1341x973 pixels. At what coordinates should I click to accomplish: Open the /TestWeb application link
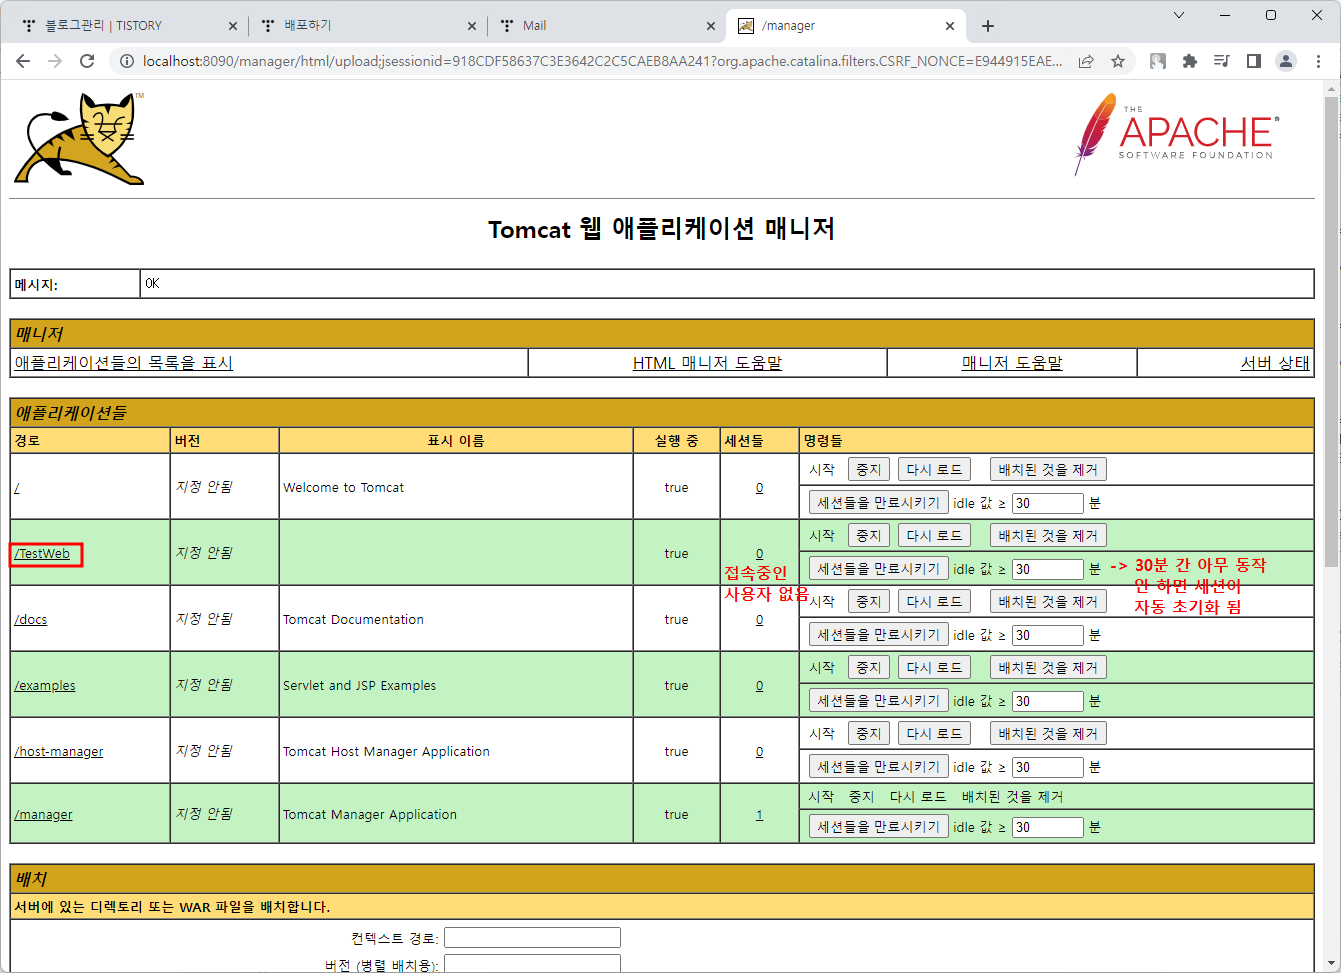pos(42,554)
